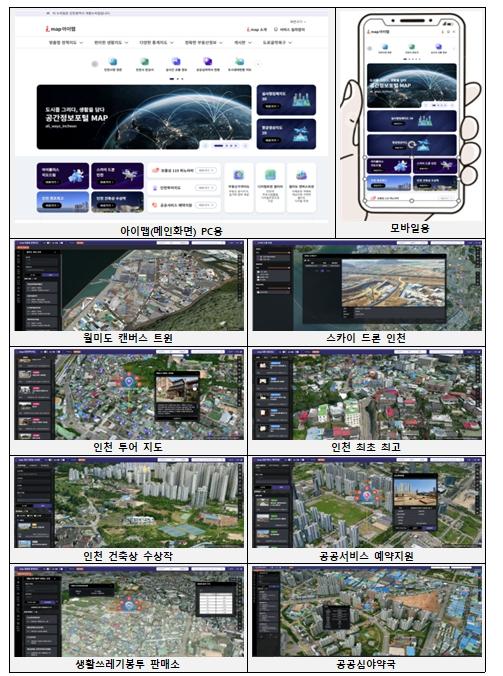Expand the 편리한 생활지도 menu dropdown
This screenshot has width=503, height=676.
point(111,43)
